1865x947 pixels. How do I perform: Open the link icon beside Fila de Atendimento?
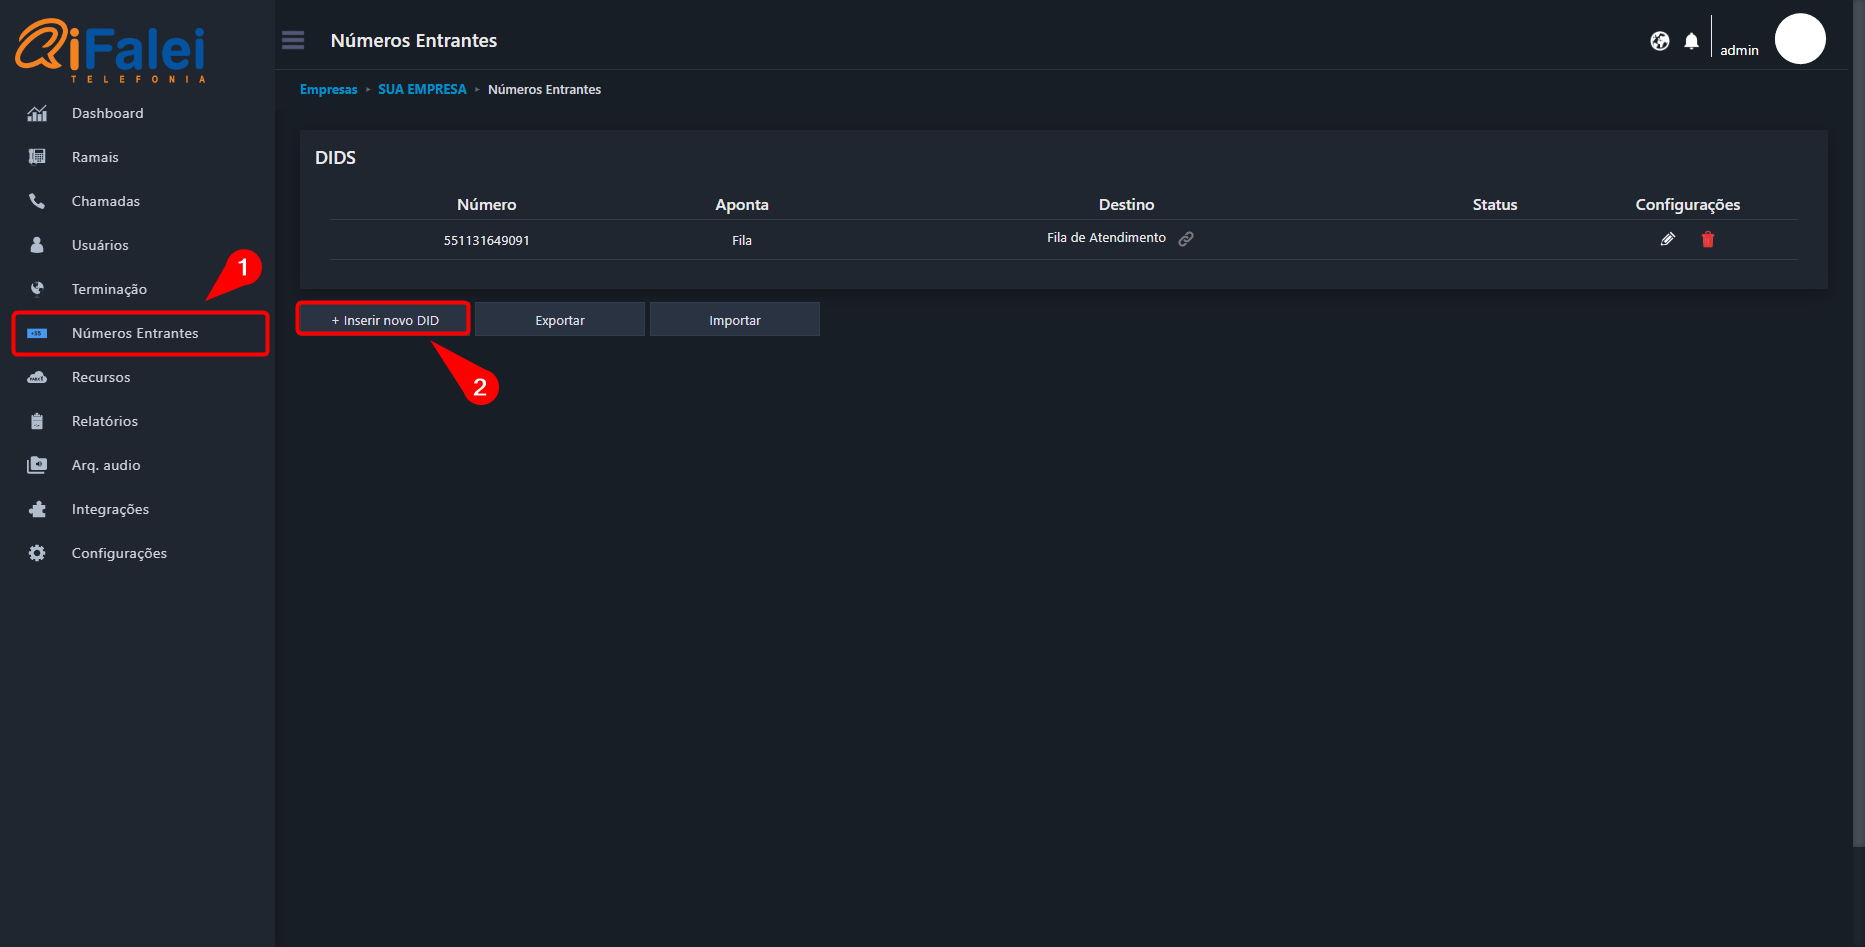[x=1186, y=238]
